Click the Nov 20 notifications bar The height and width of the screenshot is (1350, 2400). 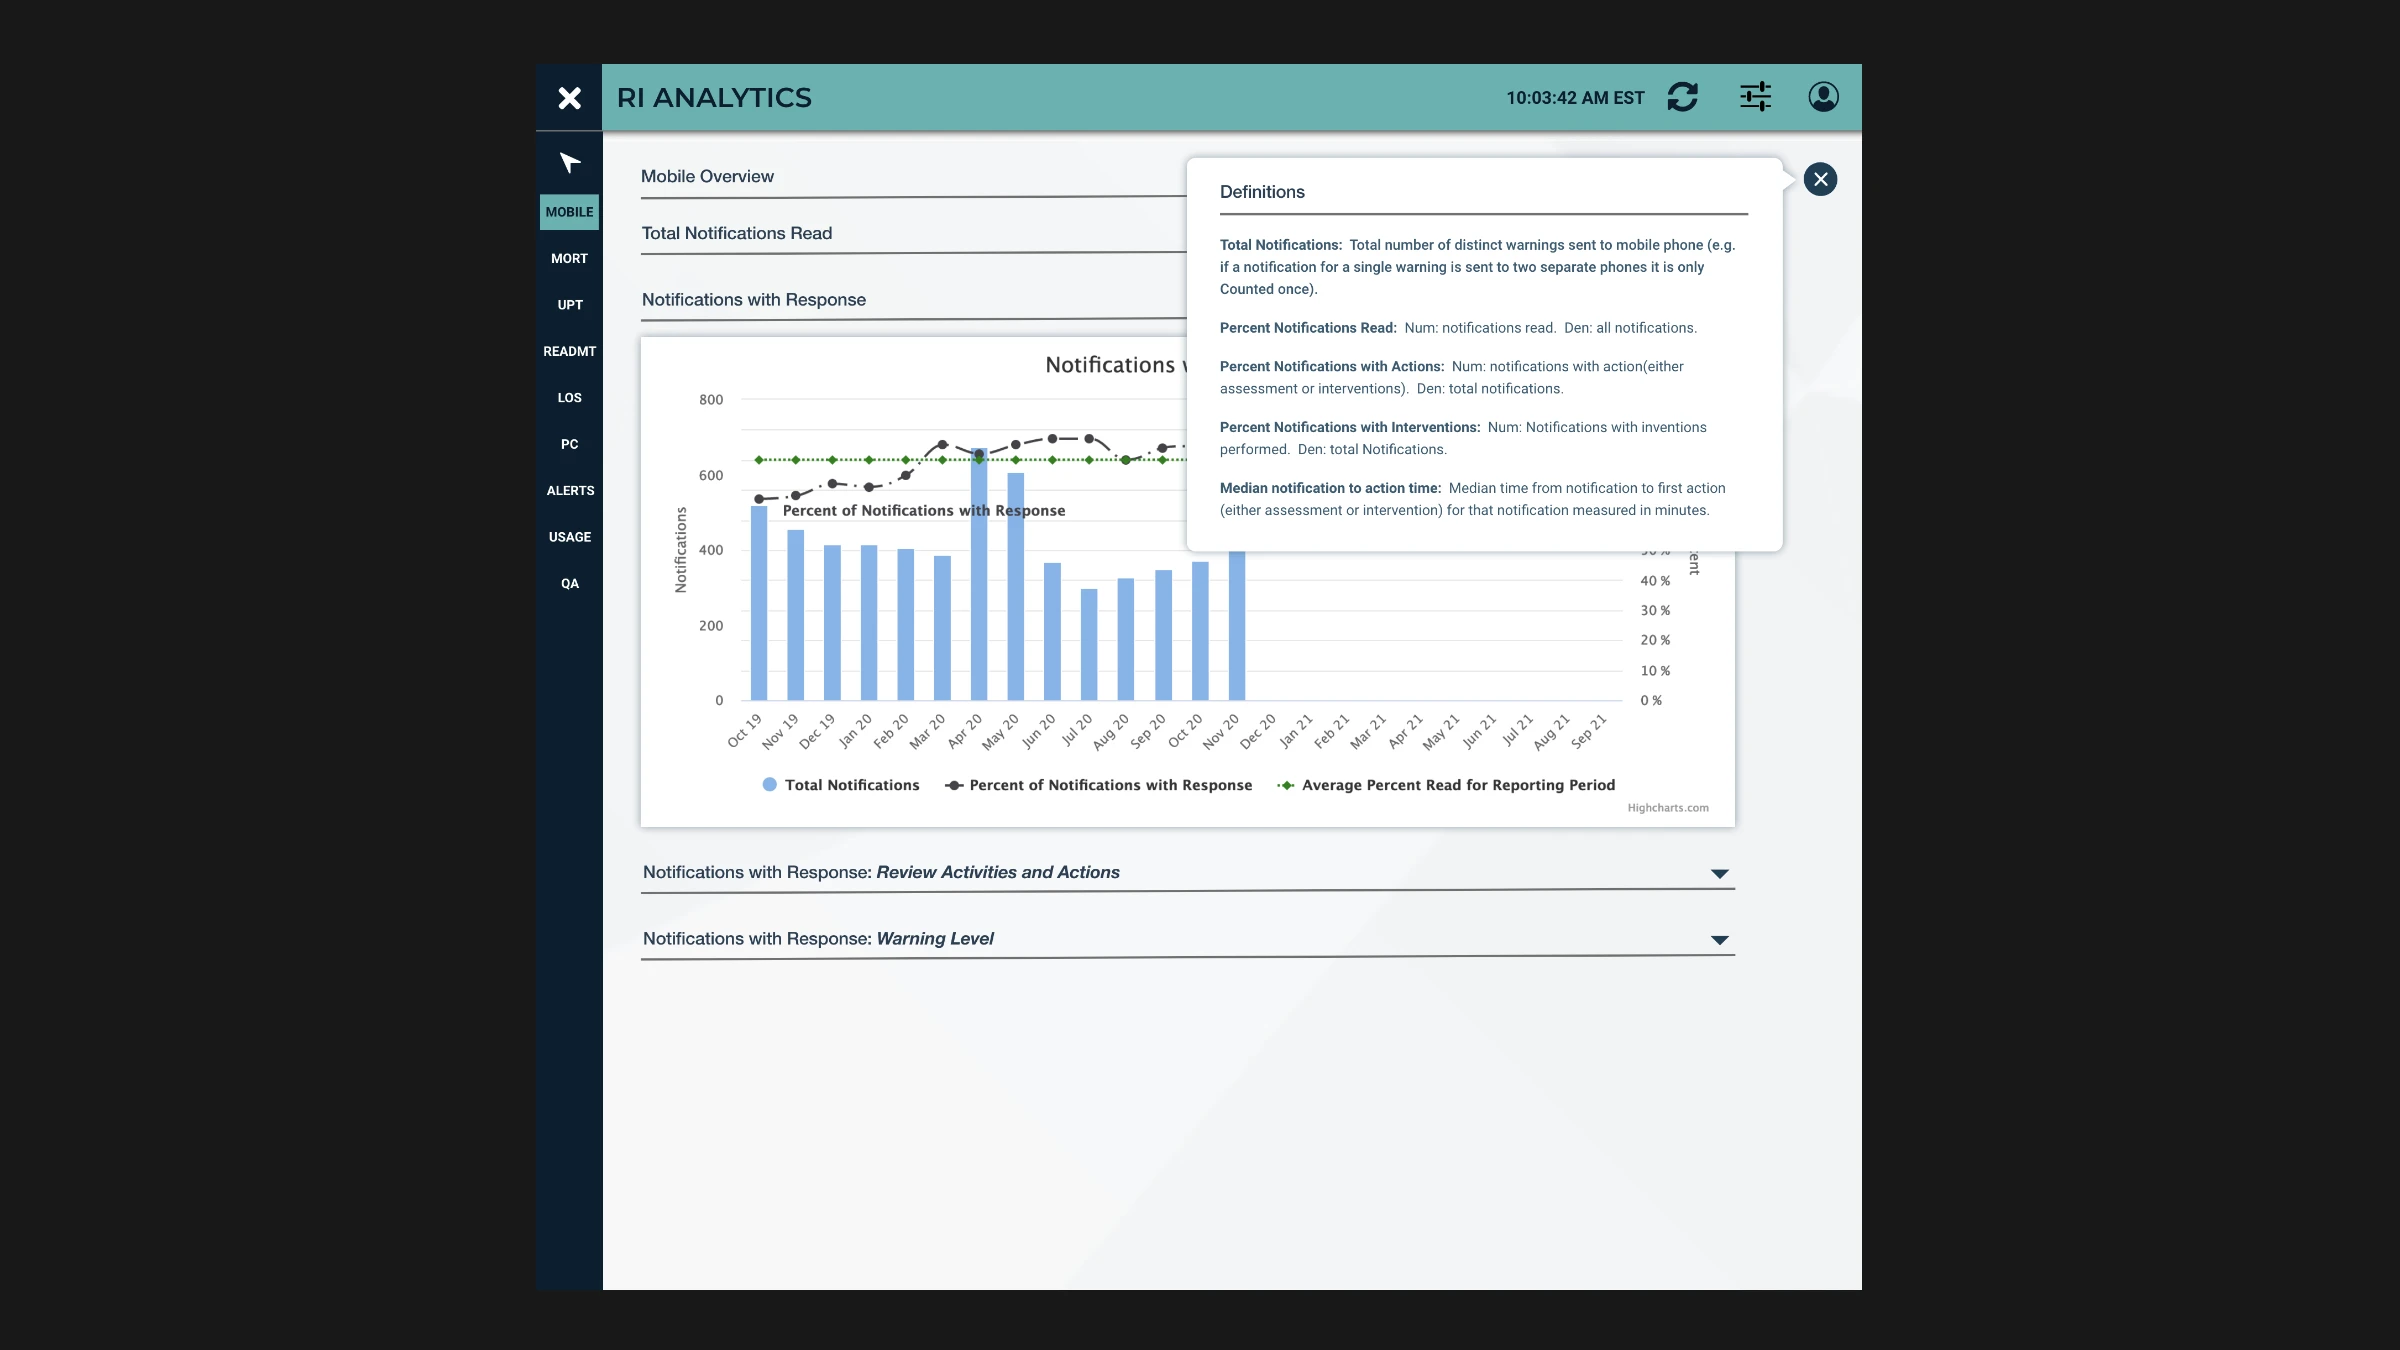(x=1237, y=625)
